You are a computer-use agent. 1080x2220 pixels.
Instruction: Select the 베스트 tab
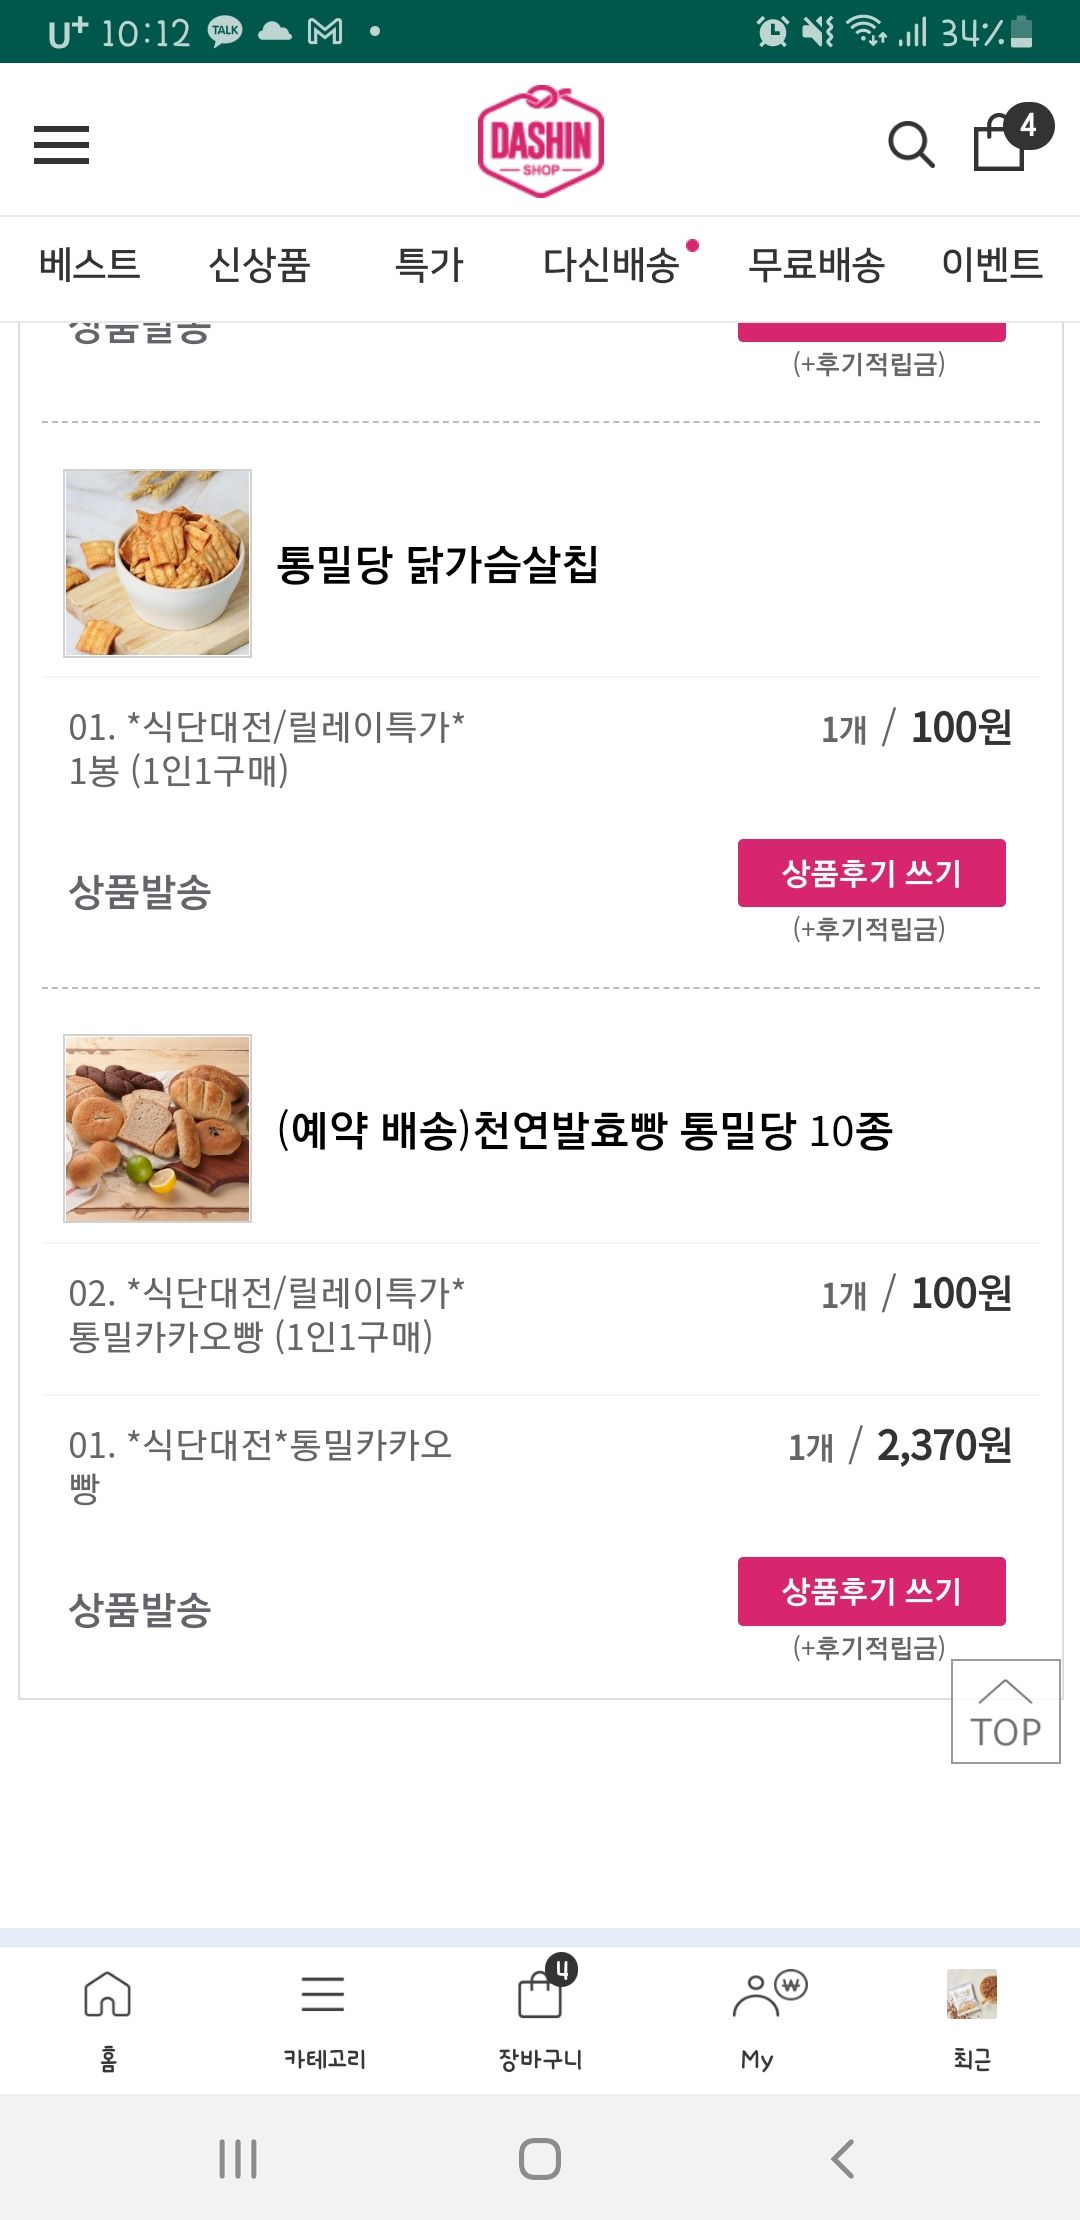tap(90, 265)
